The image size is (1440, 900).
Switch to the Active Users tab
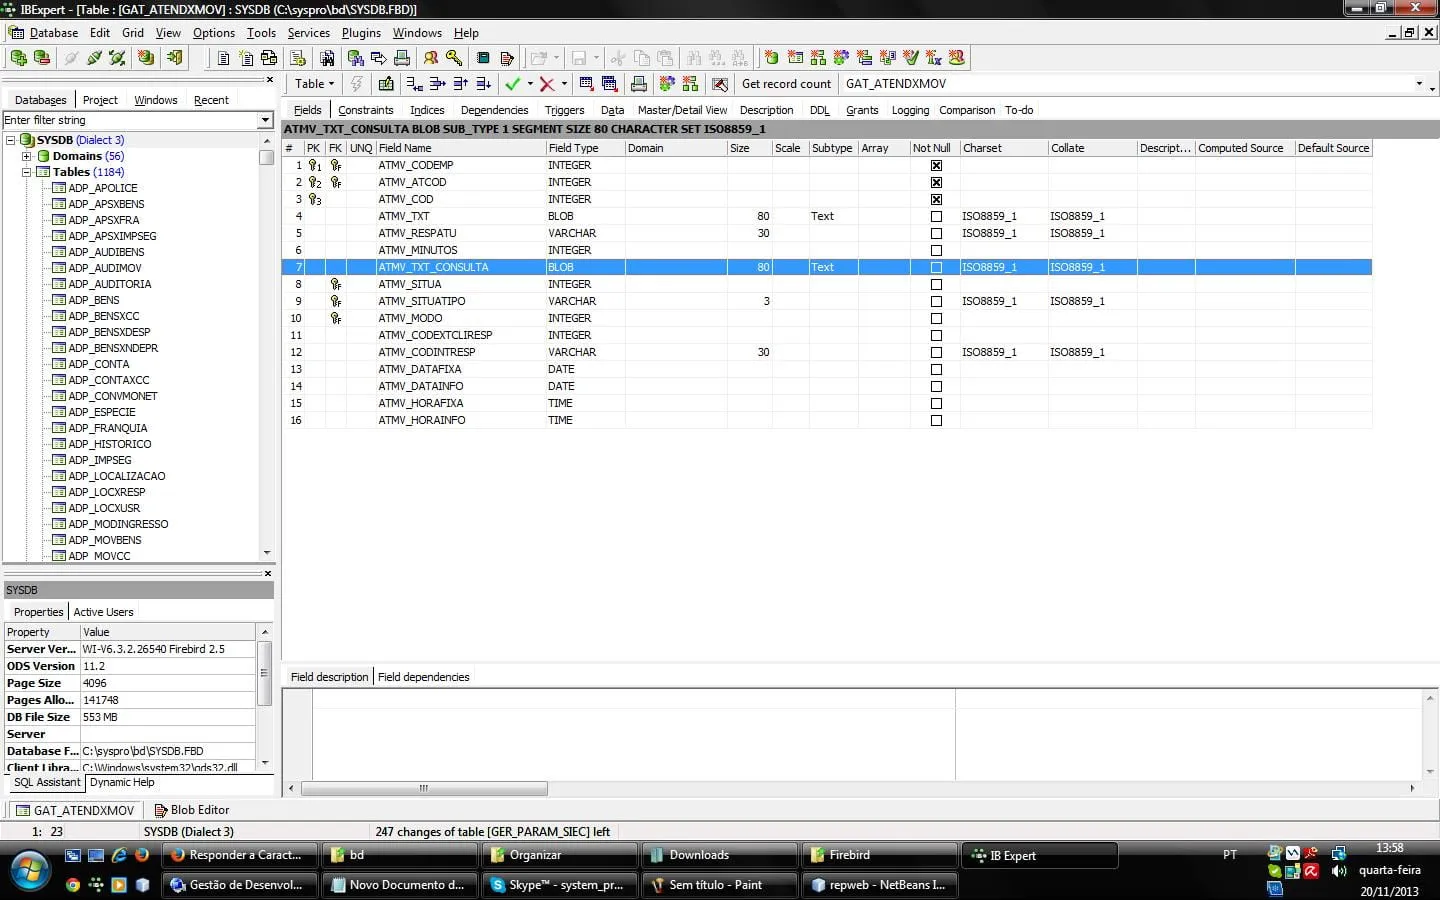click(x=103, y=612)
